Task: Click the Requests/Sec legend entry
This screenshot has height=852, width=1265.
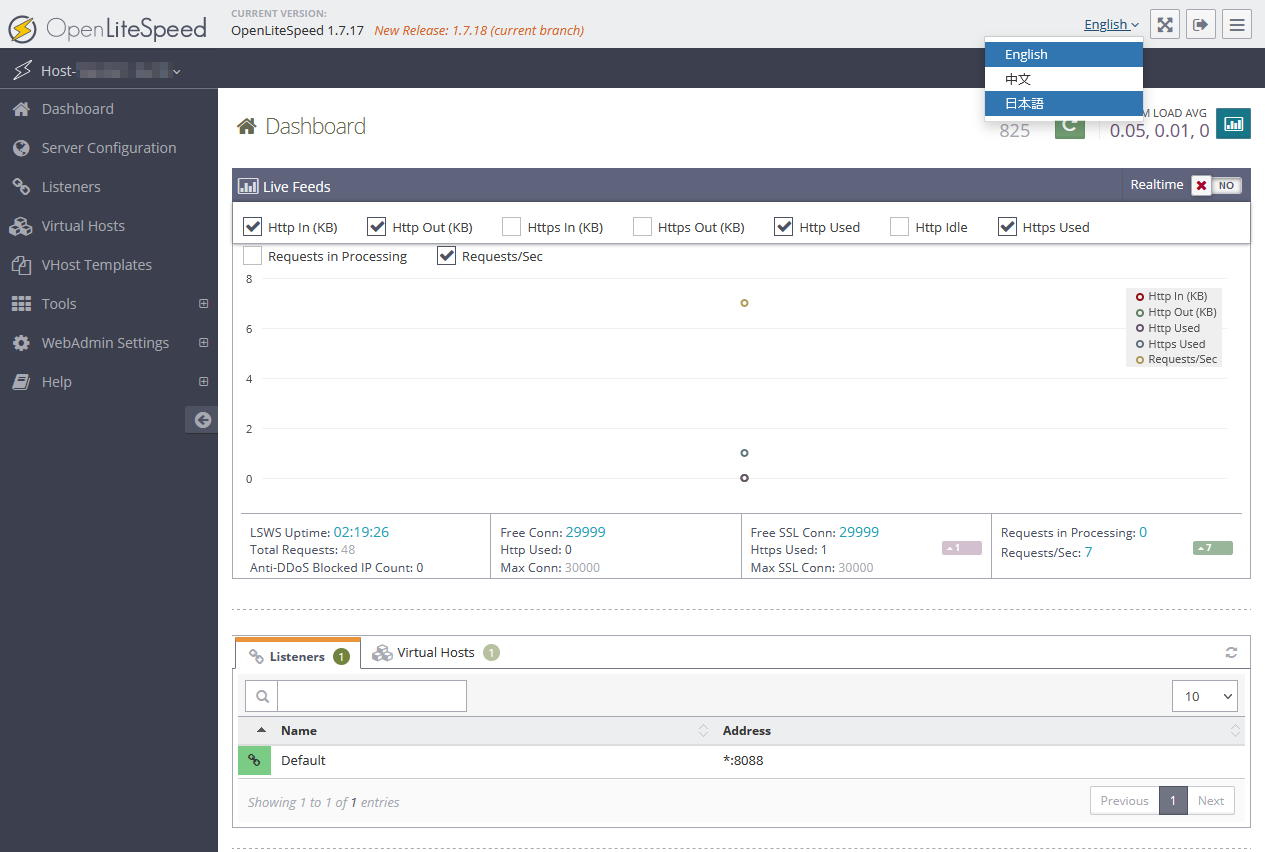Action: [x=1176, y=359]
